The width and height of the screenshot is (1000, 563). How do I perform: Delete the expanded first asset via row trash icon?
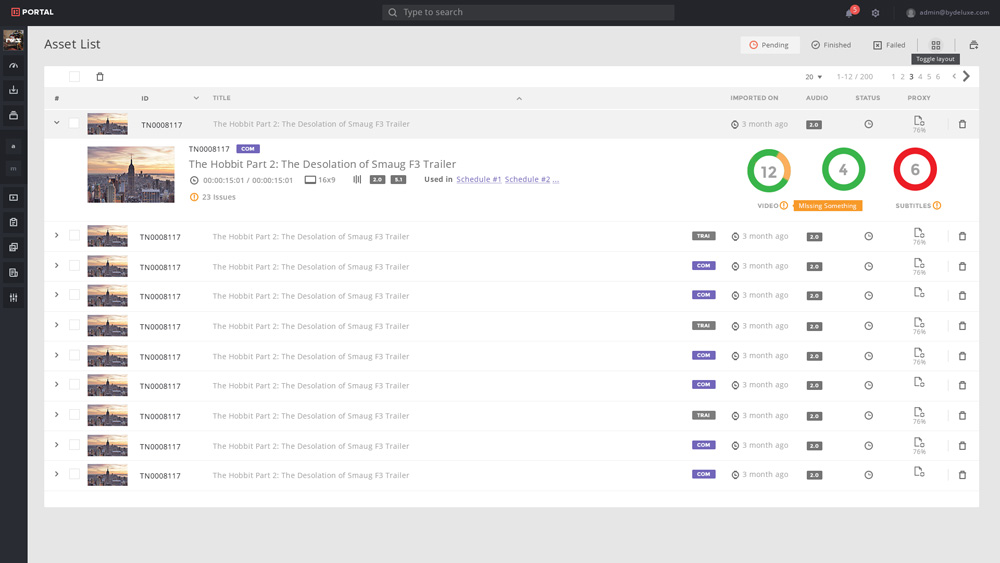(962, 124)
